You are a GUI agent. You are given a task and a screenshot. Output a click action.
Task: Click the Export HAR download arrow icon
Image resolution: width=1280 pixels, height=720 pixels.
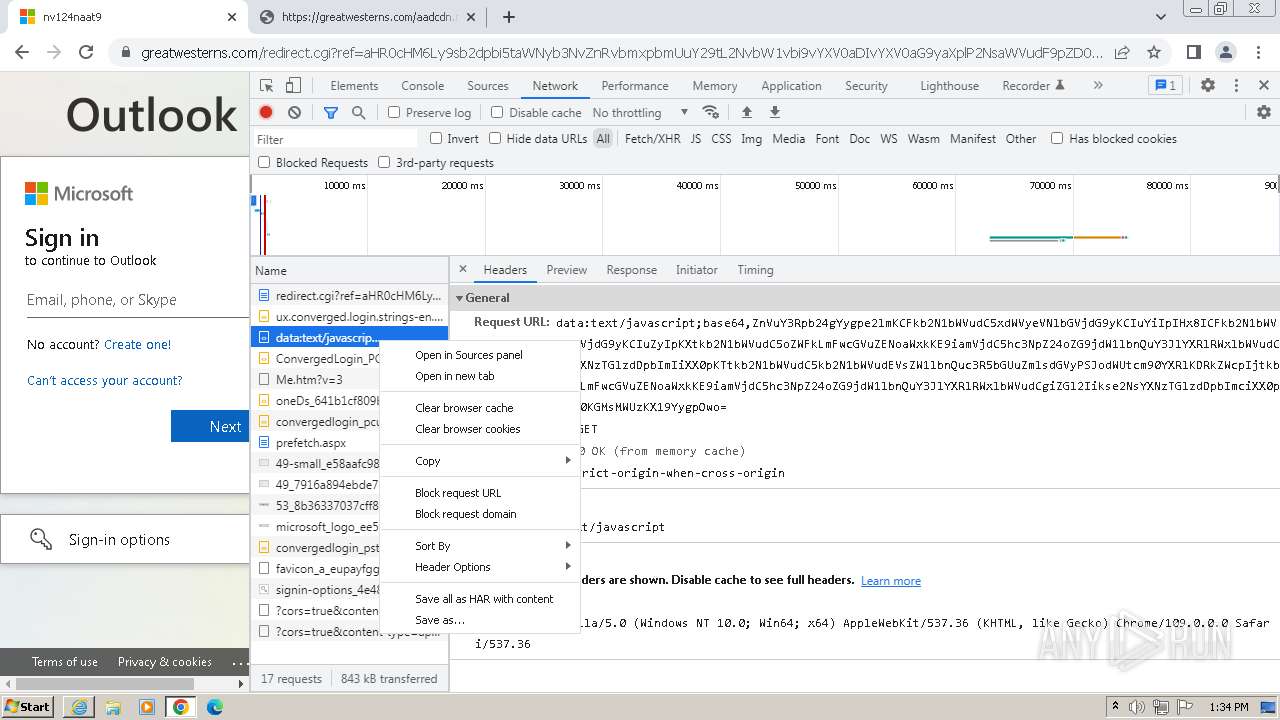coord(774,112)
